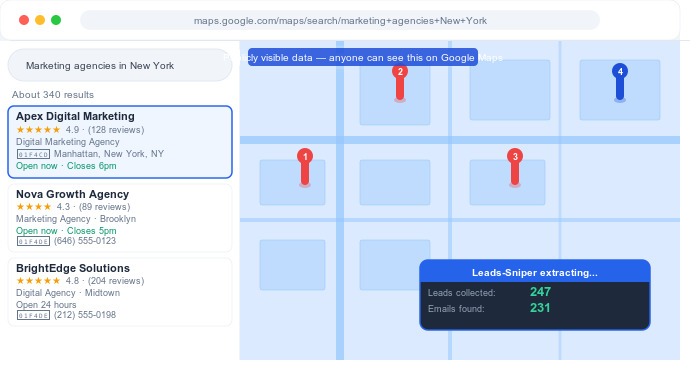The height and width of the screenshot is (370, 700).
Task: Click Open now · Closes 5pm hours
Action: [66, 231]
